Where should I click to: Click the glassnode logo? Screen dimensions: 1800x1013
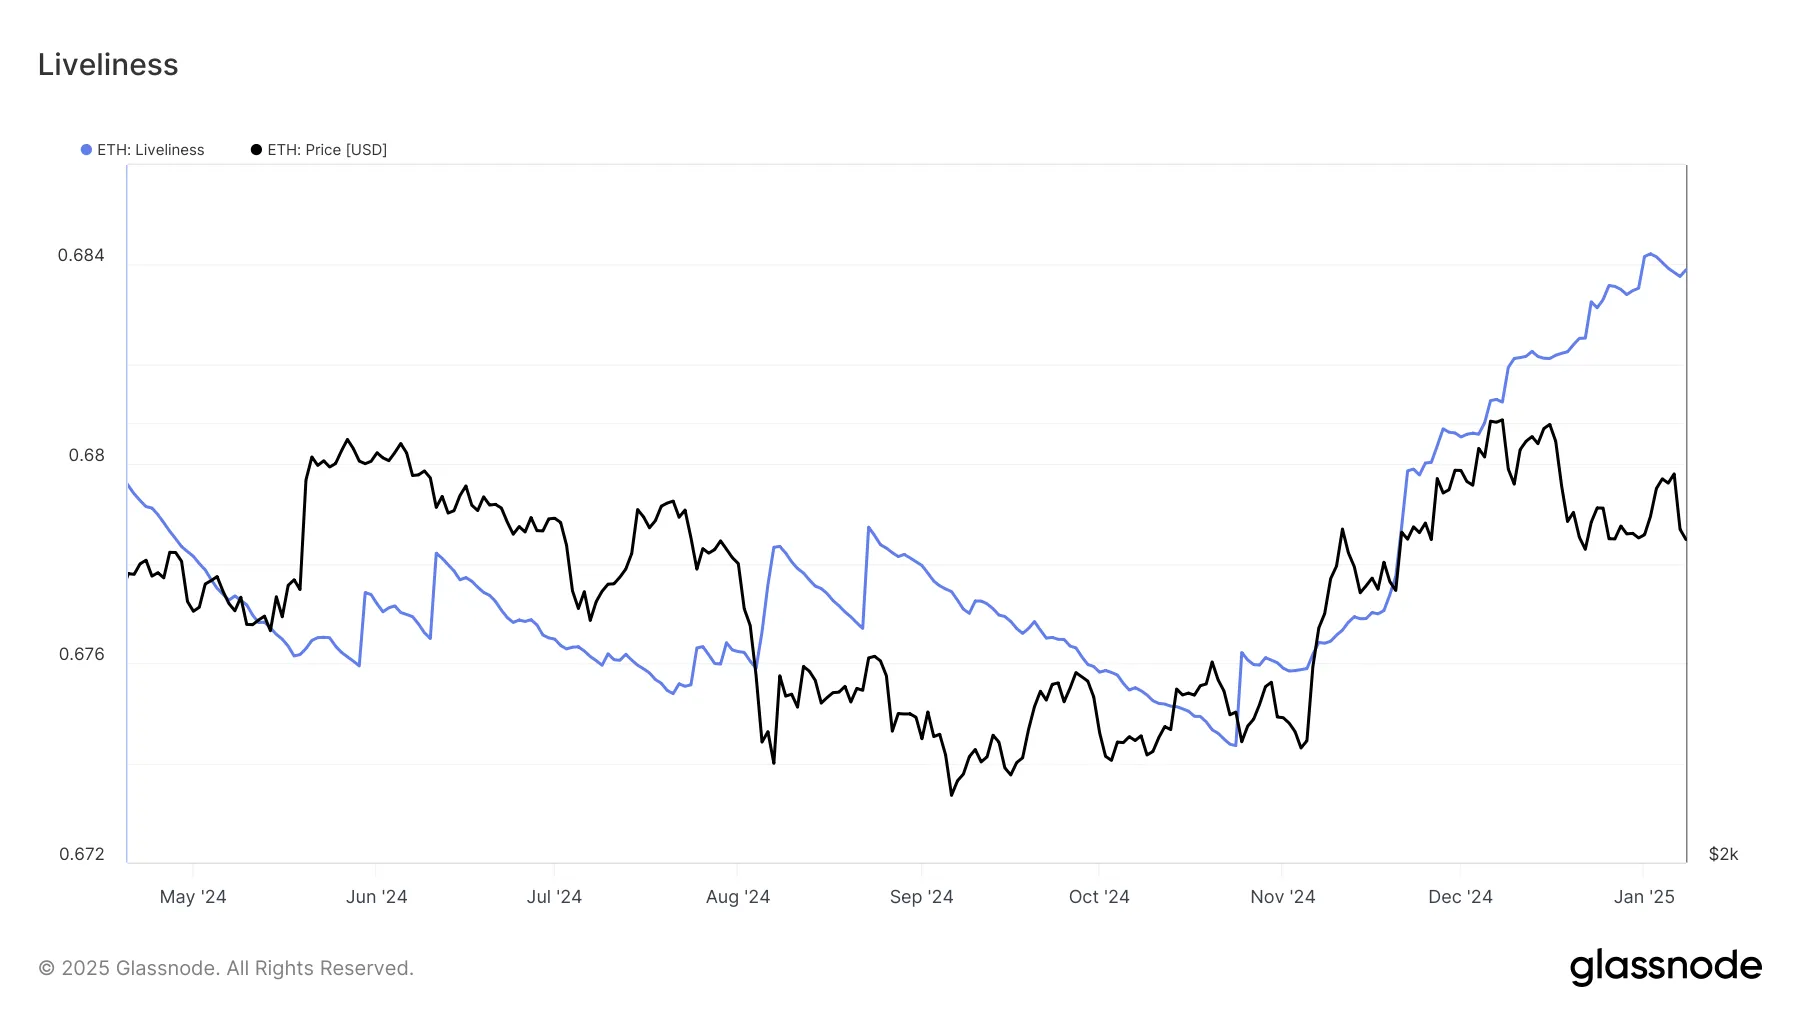coord(1665,967)
